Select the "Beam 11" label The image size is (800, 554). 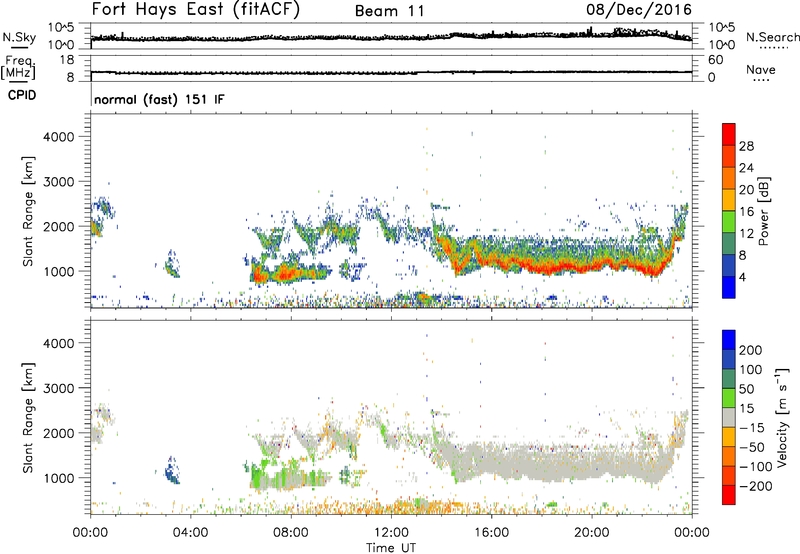tap(390, 11)
